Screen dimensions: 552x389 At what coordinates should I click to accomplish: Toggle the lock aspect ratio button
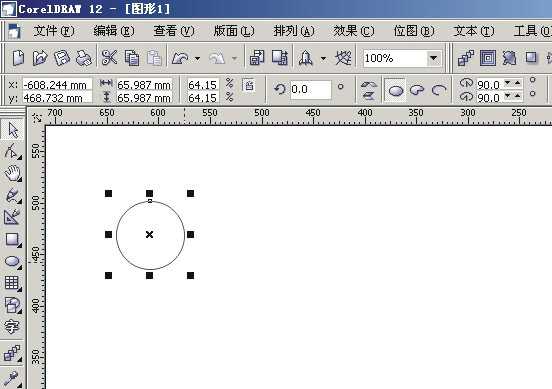pos(249,85)
